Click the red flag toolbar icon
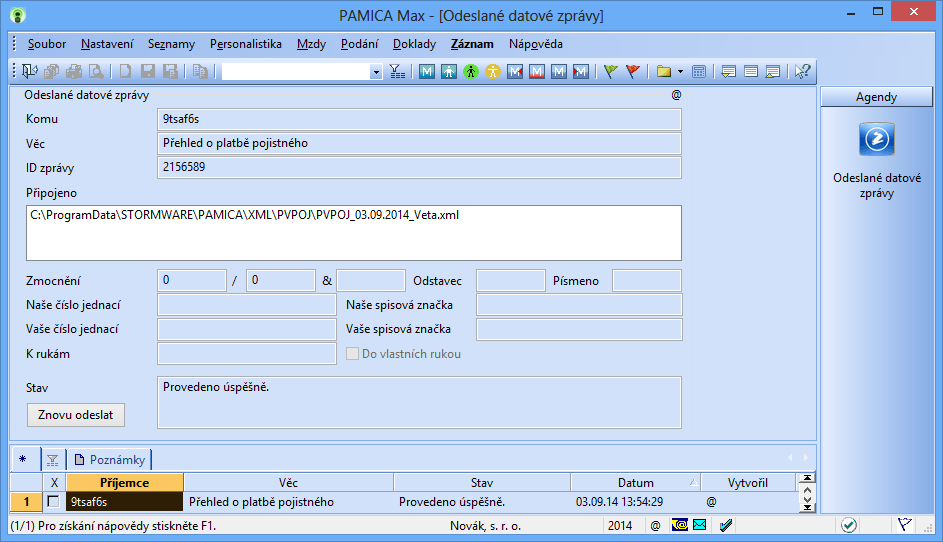Screen dimensions: 943x542 (633, 72)
